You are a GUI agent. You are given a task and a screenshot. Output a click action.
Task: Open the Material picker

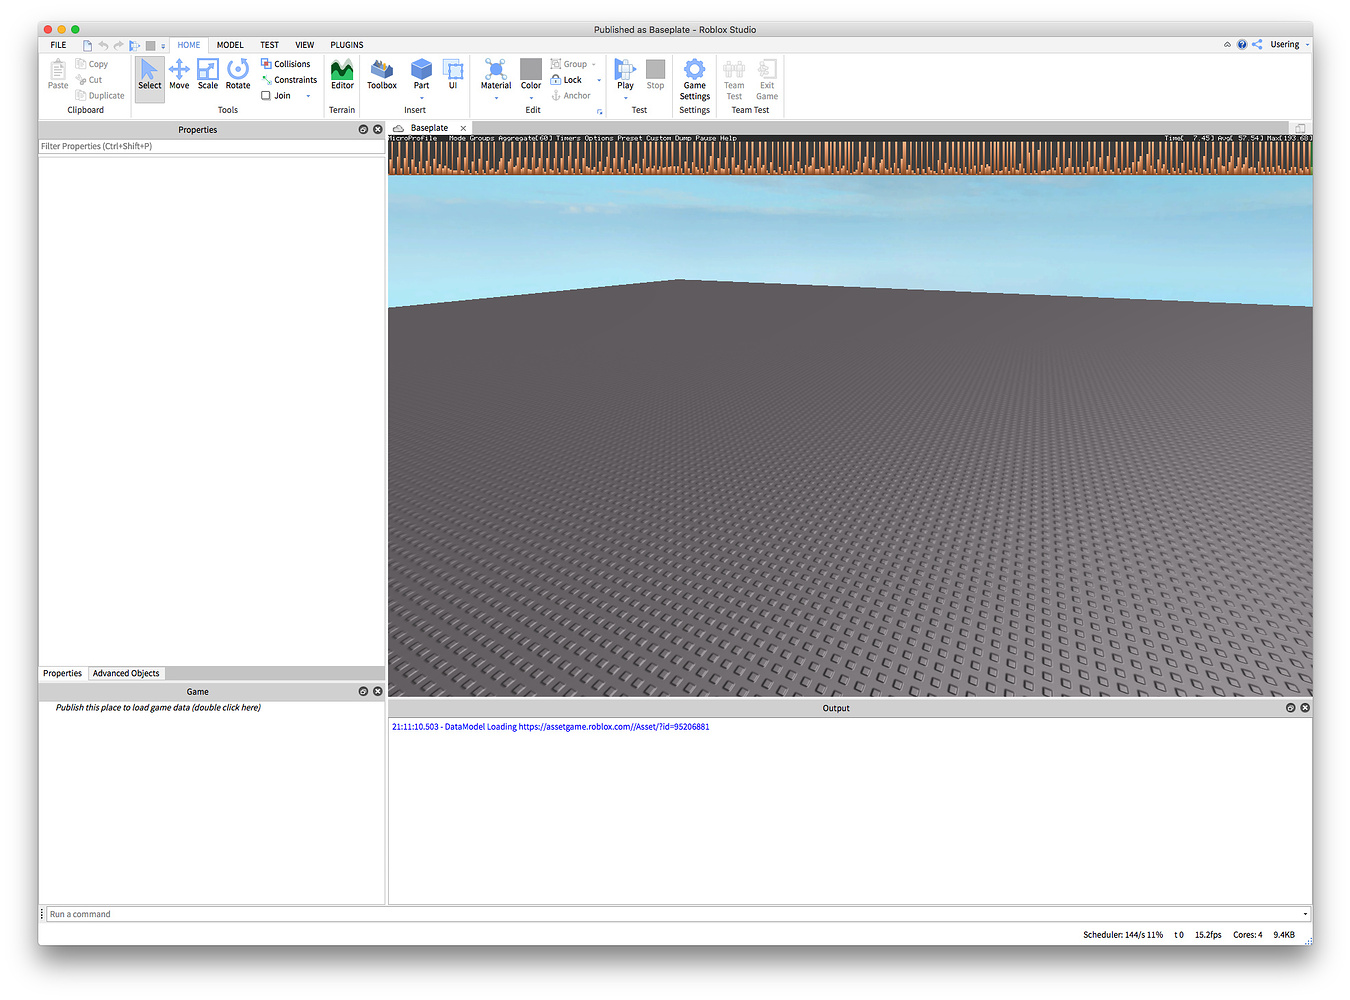[496, 72]
